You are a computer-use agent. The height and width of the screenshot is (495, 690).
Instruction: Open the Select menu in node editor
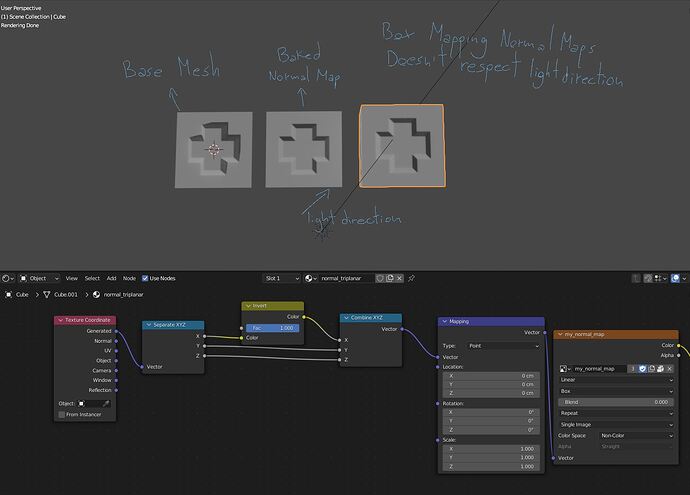point(92,279)
